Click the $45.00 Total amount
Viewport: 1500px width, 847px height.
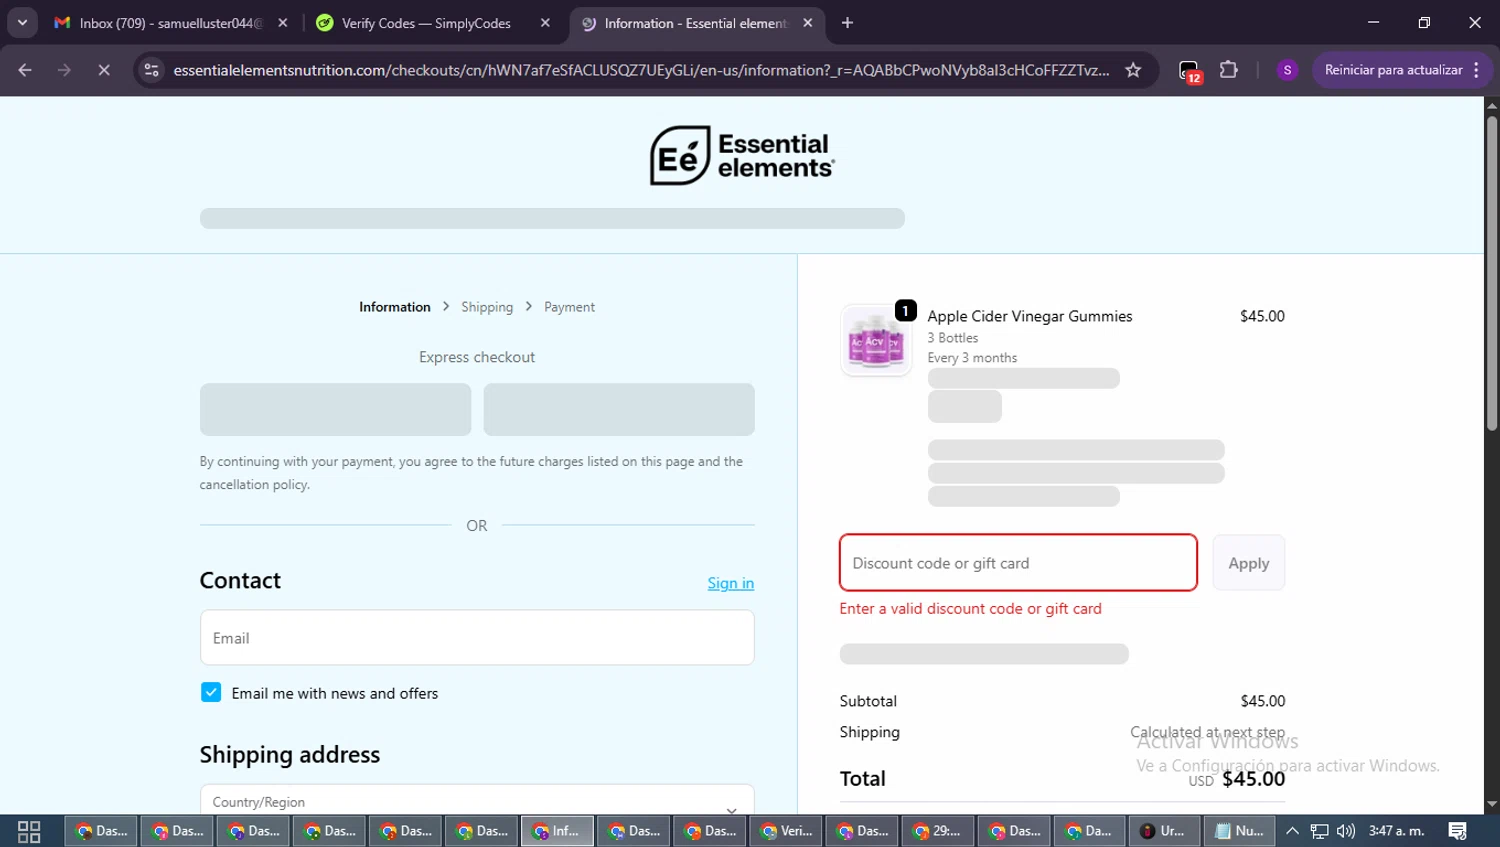click(x=1253, y=779)
